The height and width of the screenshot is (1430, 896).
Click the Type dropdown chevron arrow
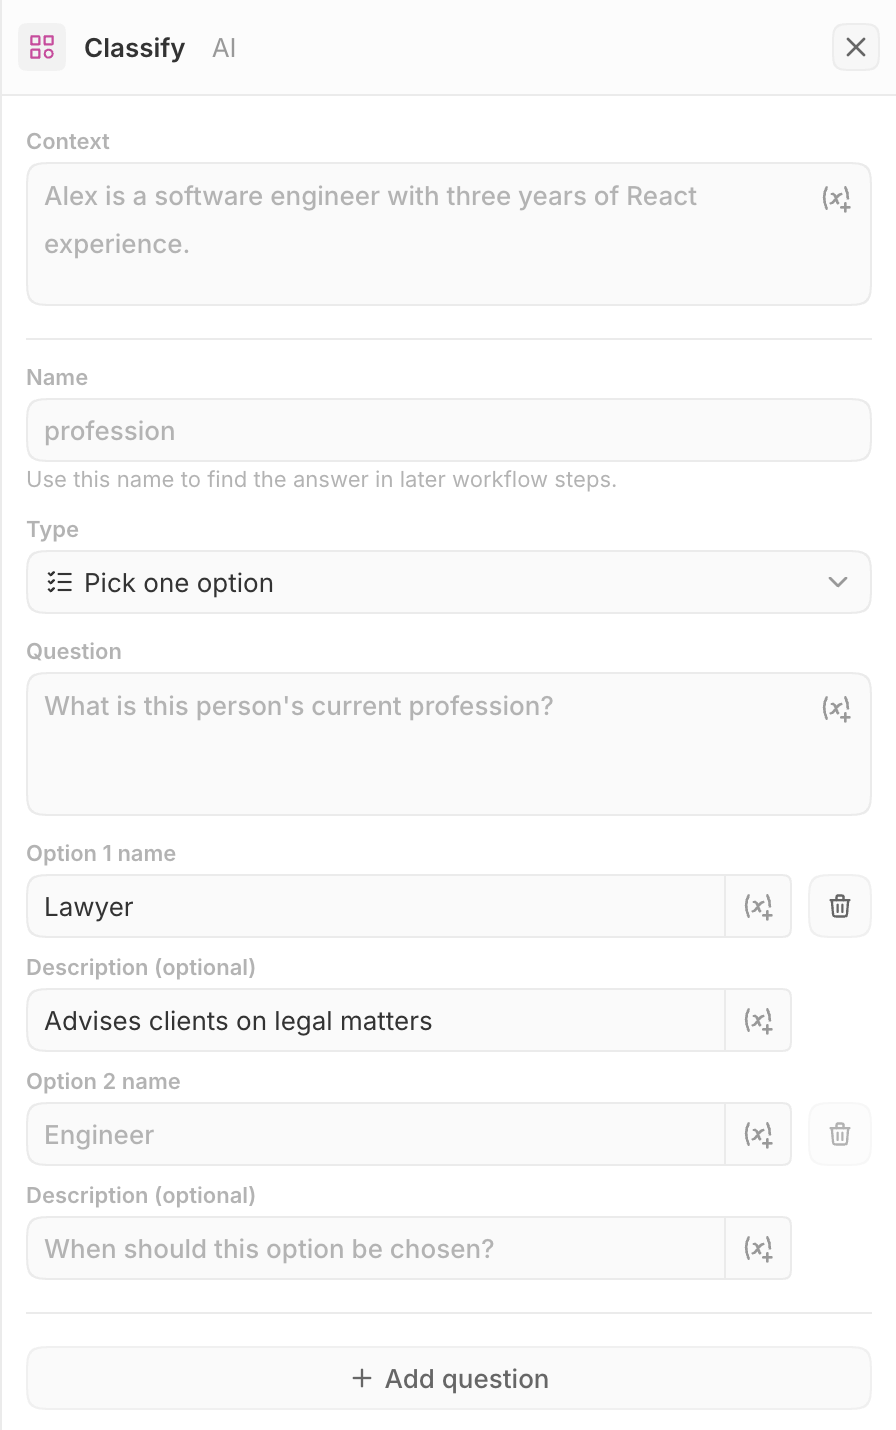(x=838, y=583)
